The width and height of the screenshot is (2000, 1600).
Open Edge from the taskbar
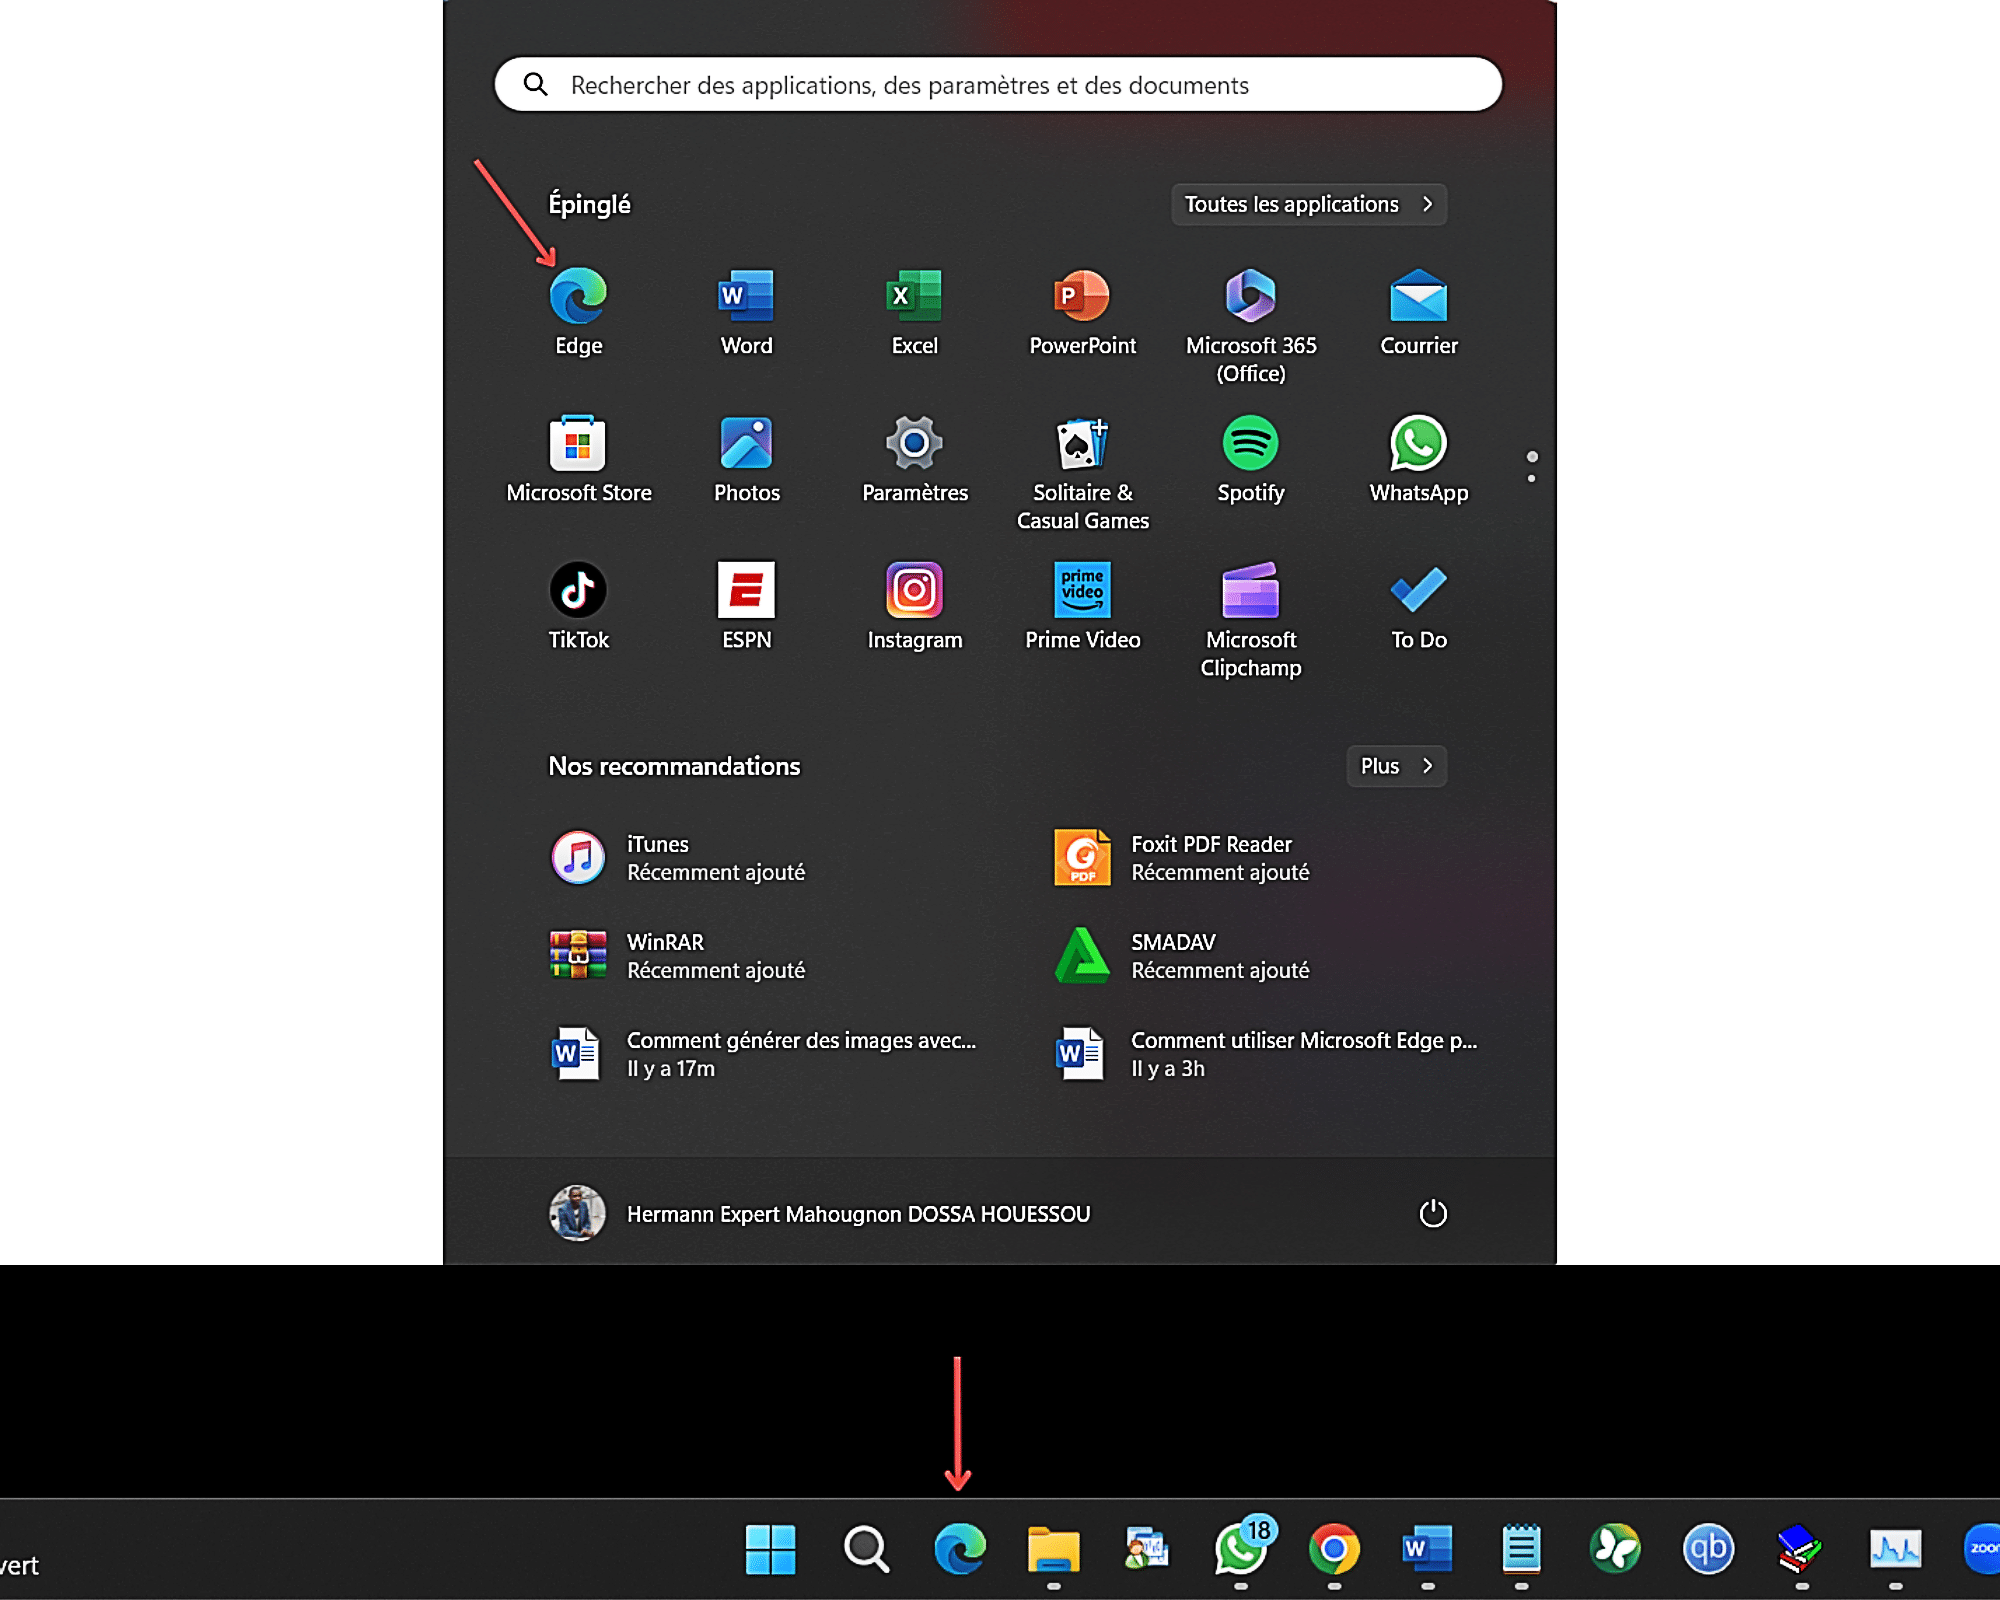tap(959, 1549)
